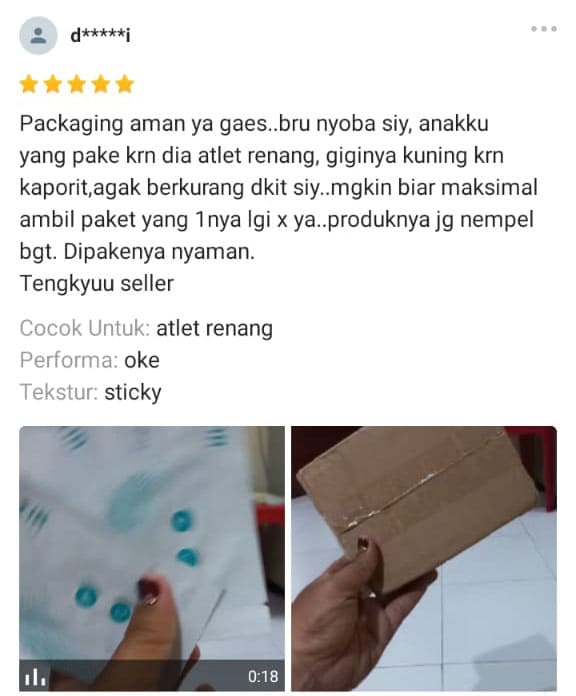Image resolution: width=576 pixels, height=696 pixels.
Task: Tap the fourth rating star
Action: pyautogui.click(x=101, y=84)
